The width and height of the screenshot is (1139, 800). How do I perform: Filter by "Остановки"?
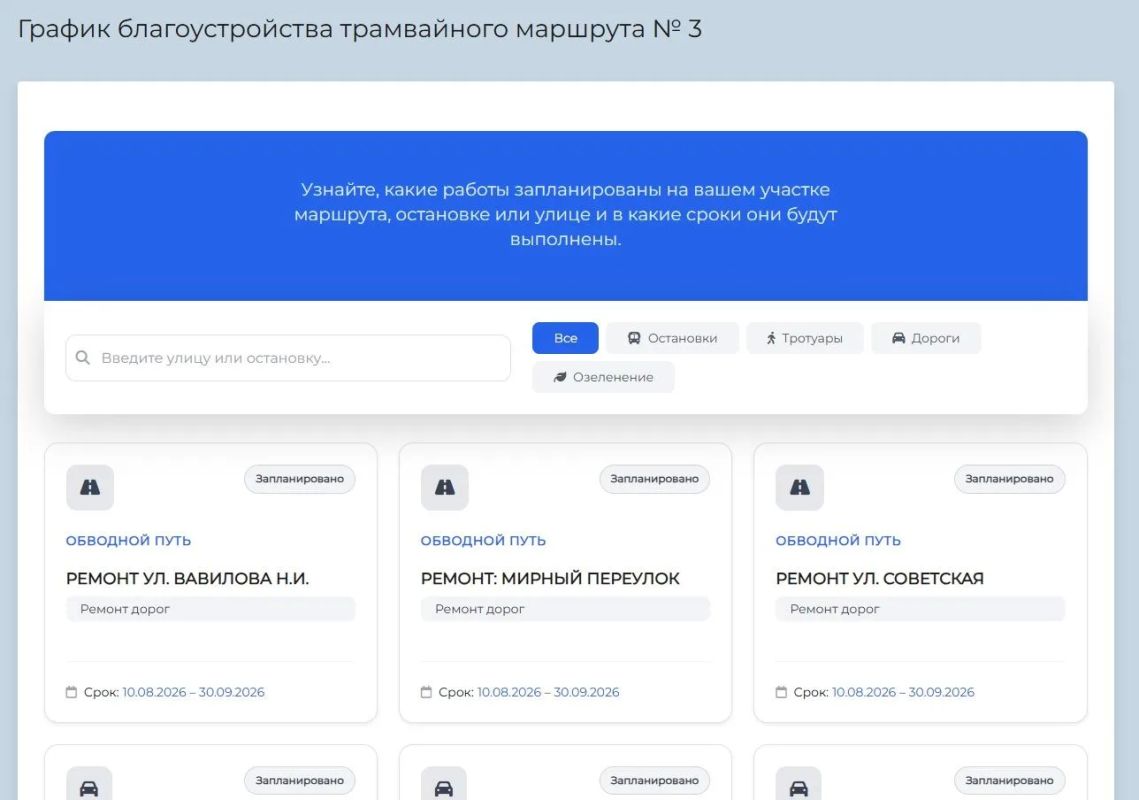[672, 338]
